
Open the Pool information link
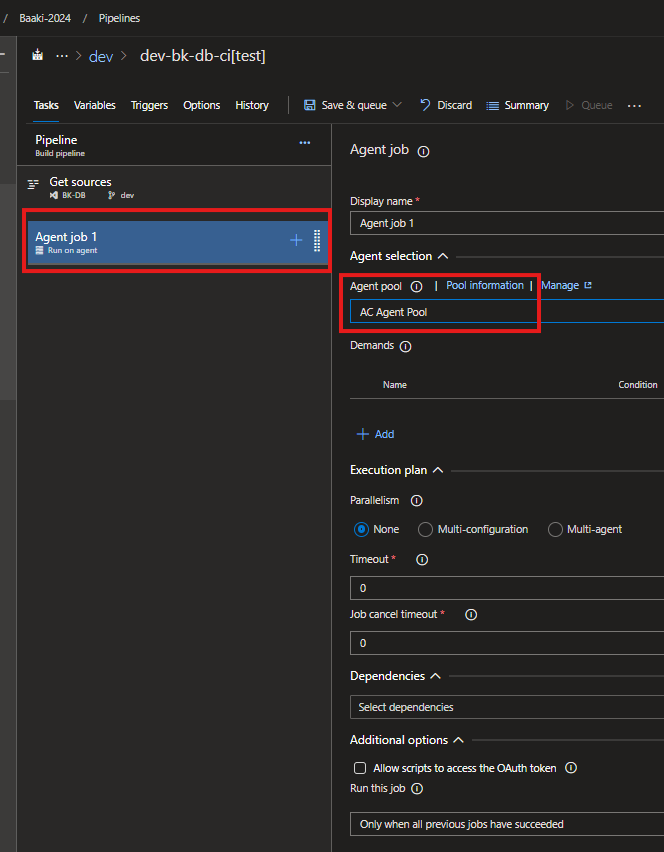tap(485, 285)
